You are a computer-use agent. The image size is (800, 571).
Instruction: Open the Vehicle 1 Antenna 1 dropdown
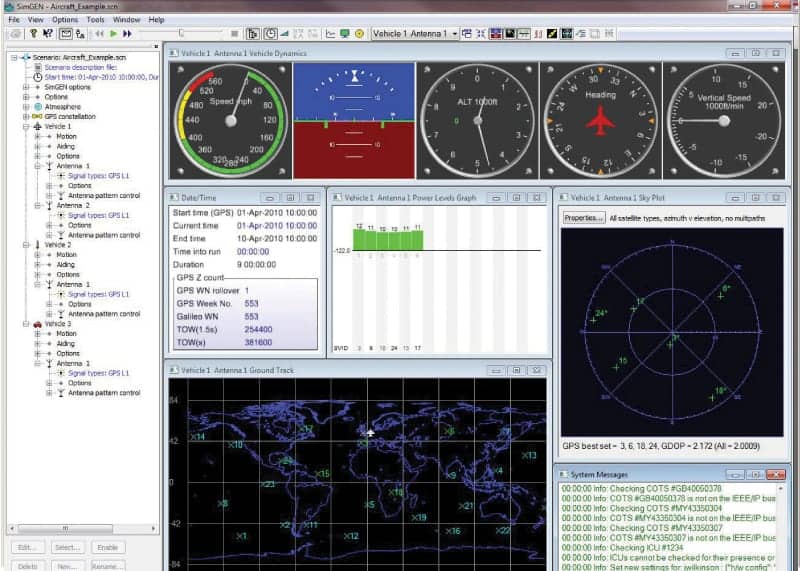click(415, 34)
